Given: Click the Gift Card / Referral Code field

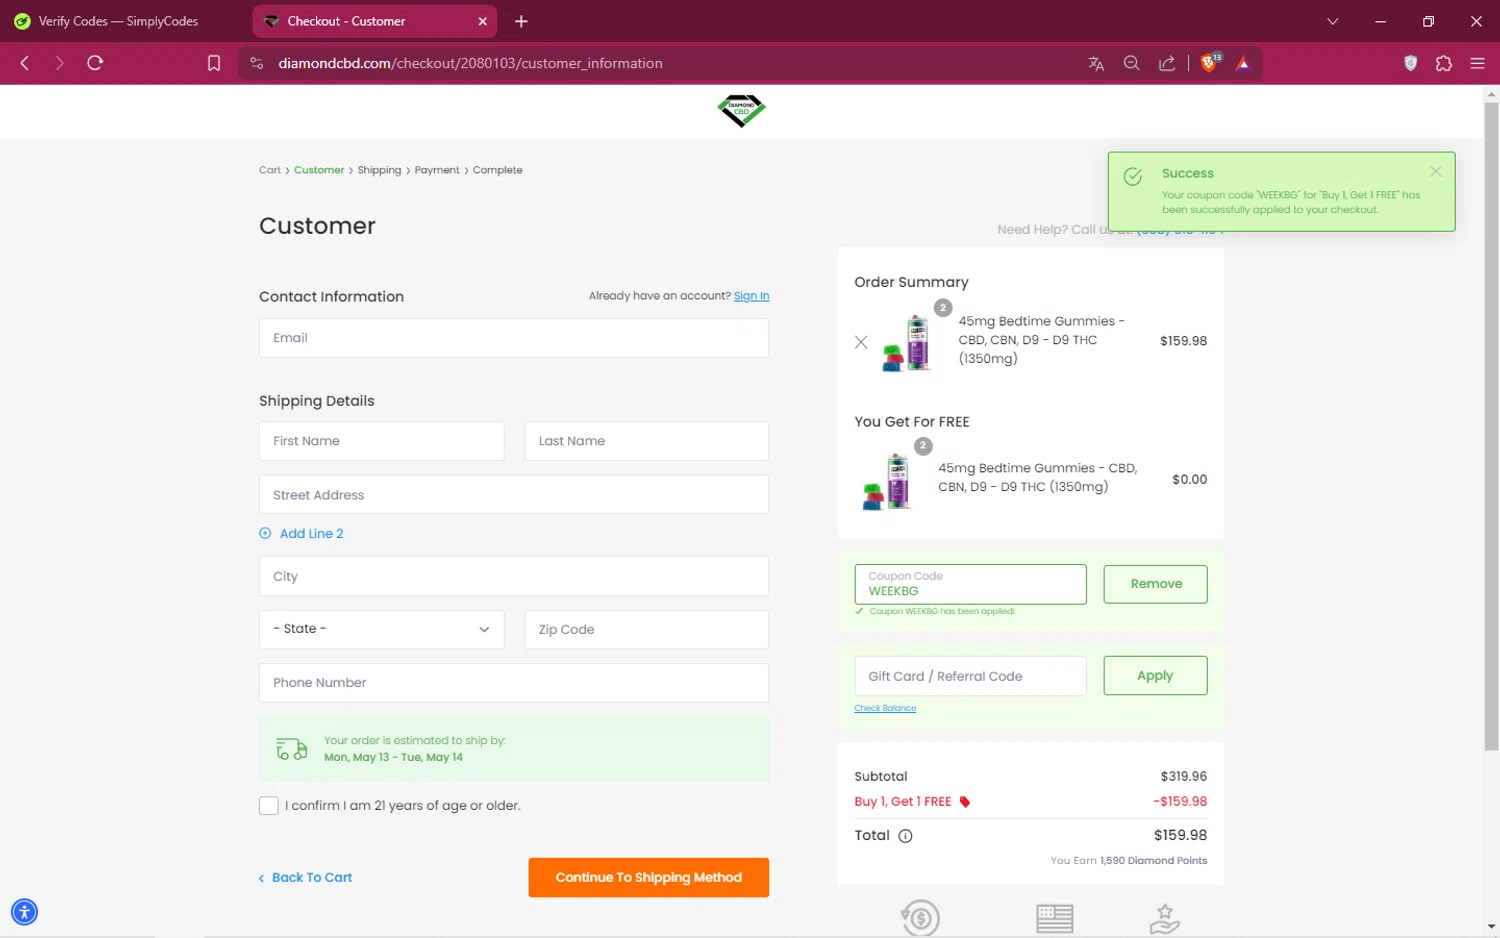Looking at the screenshot, I should 970,676.
